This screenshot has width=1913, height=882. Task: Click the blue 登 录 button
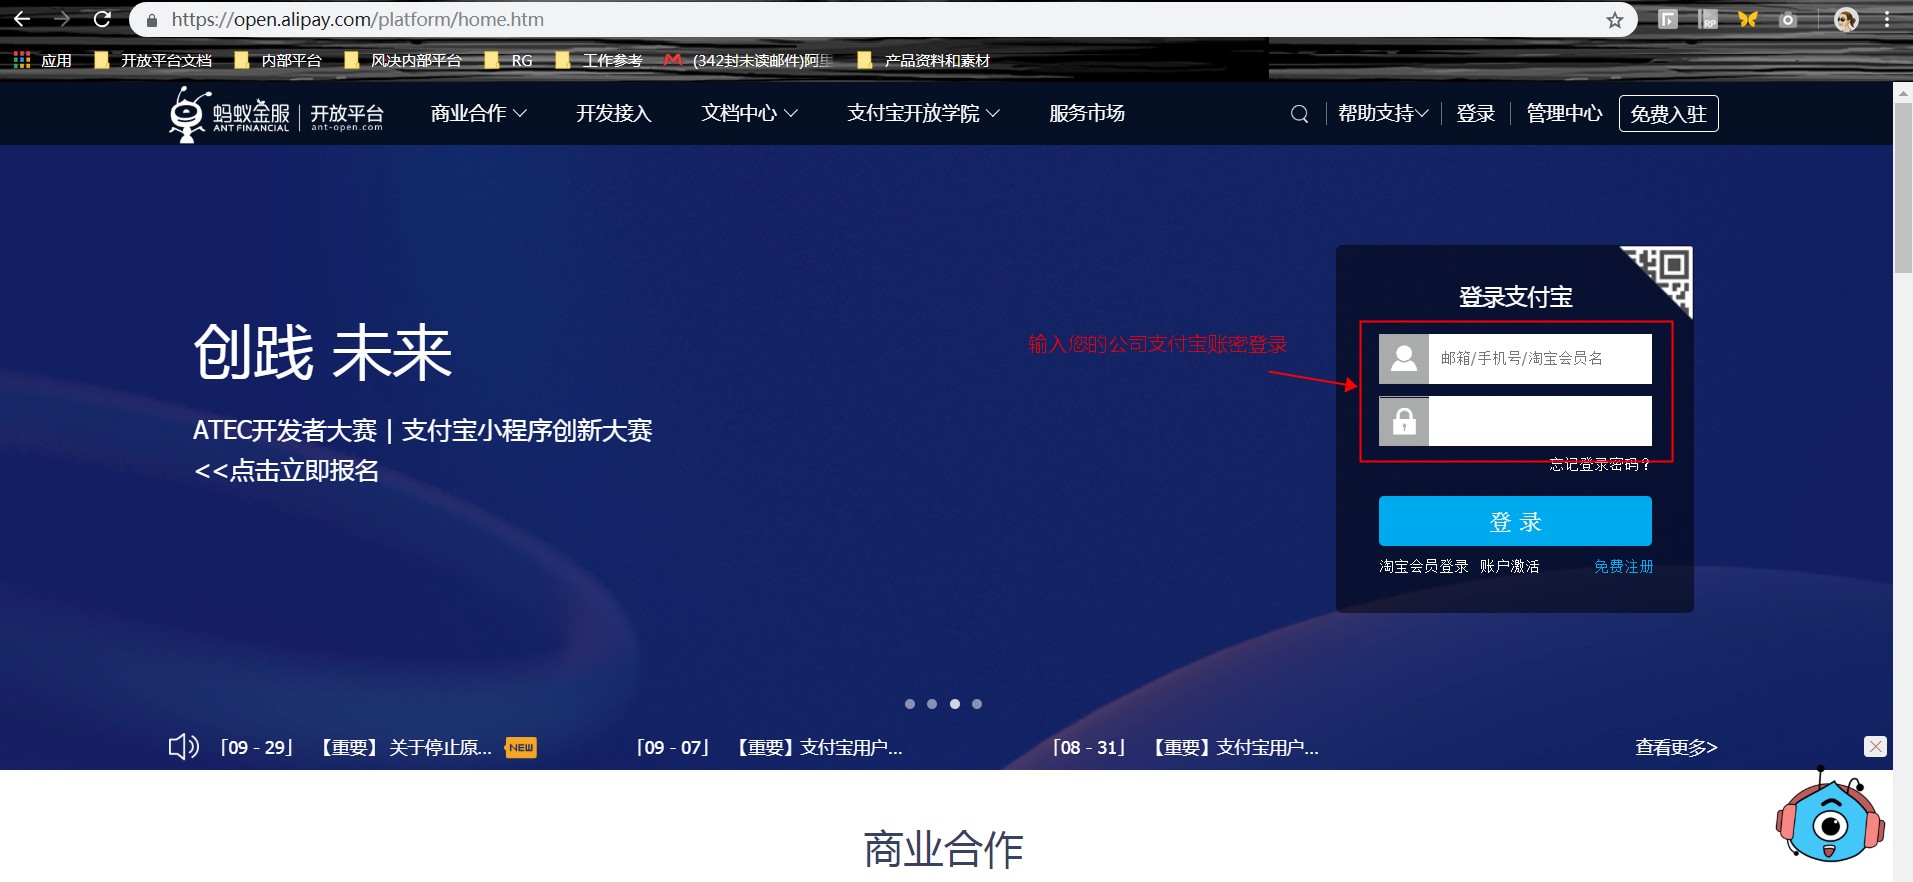(1515, 521)
